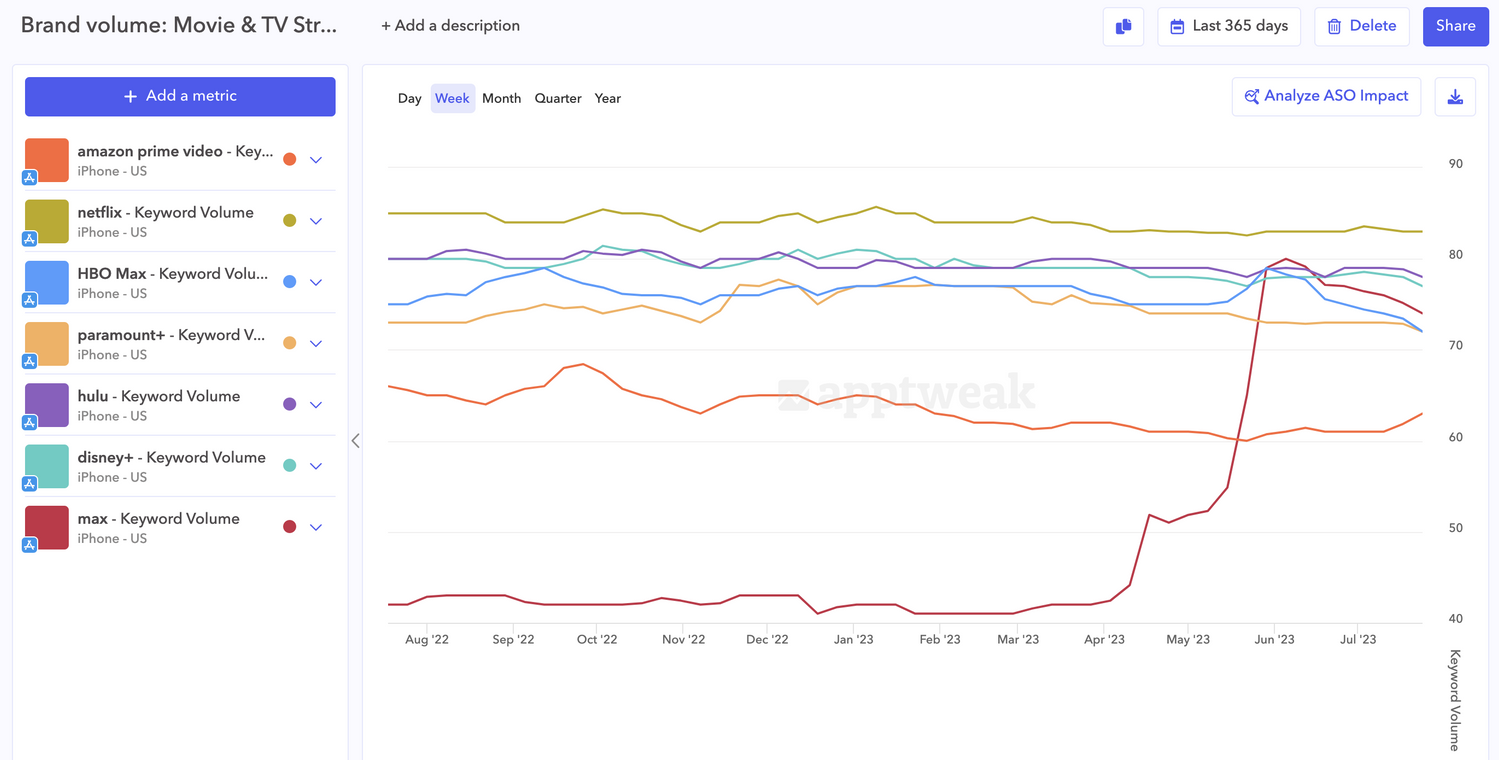1499x760 pixels.
Task: Click disney+ - Keyword Volume label
Action: (172, 457)
